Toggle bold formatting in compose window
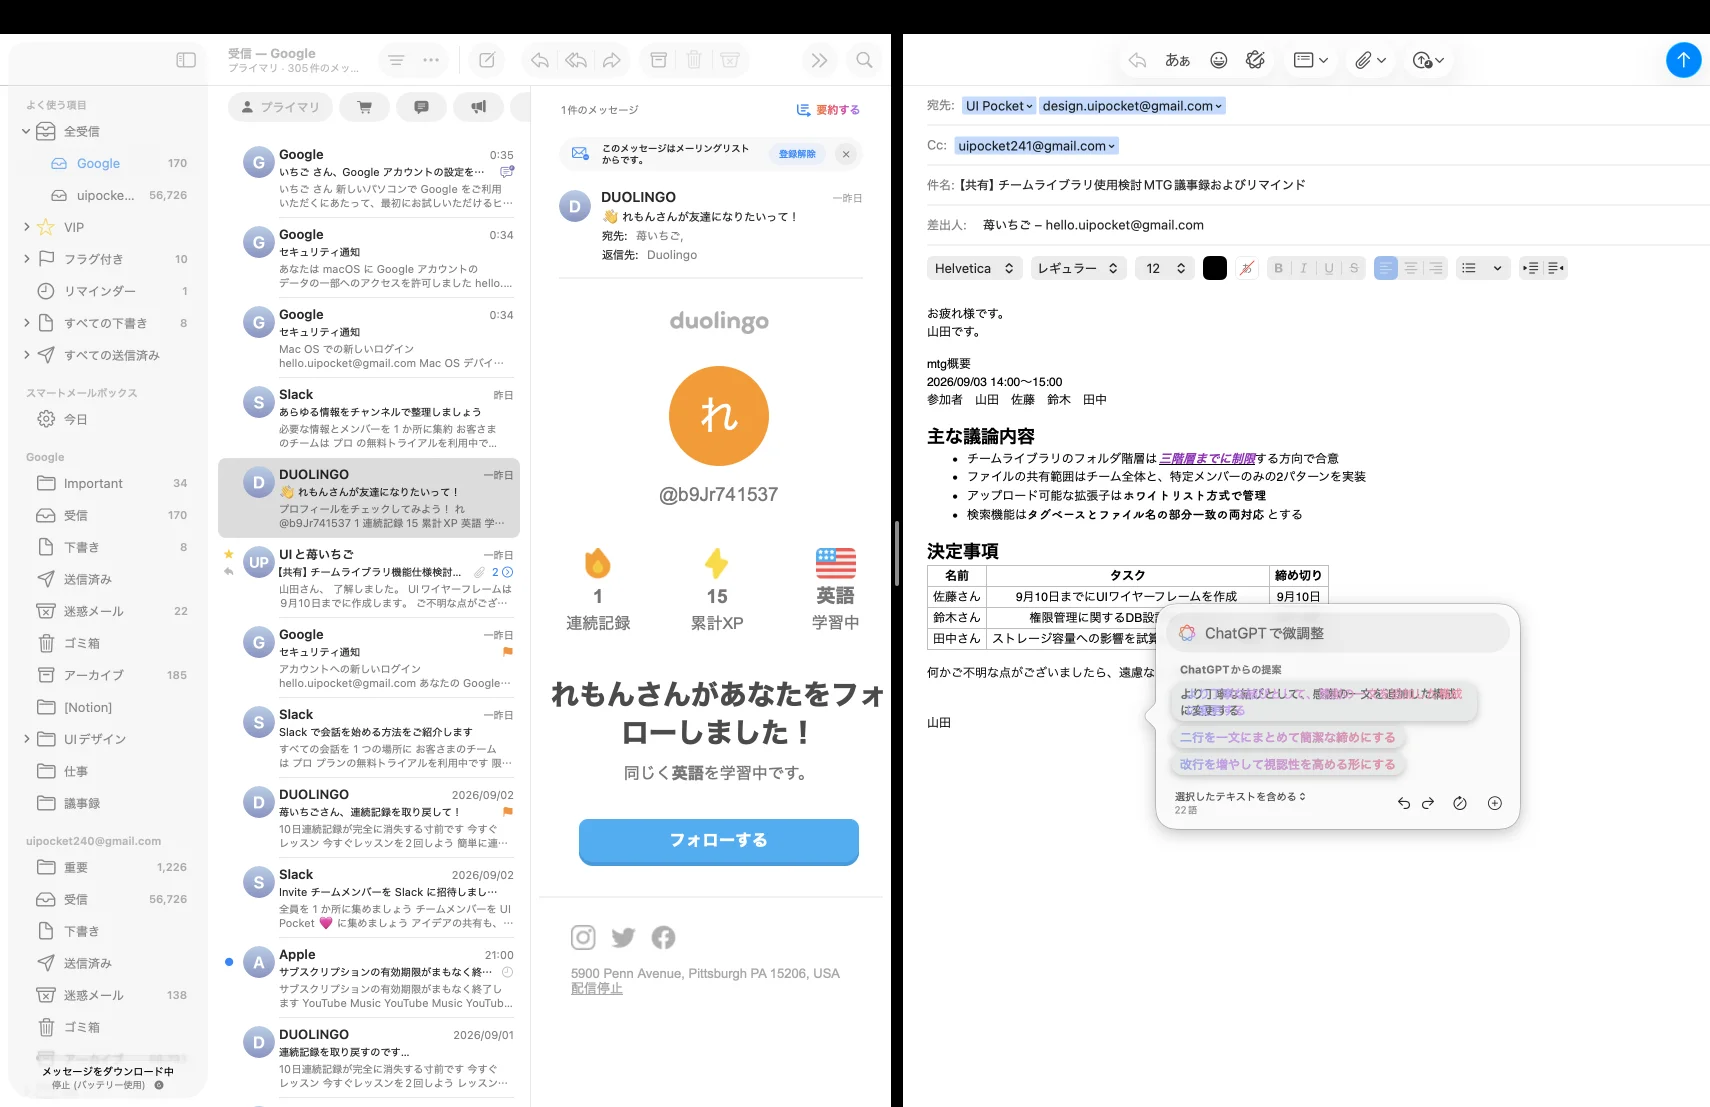The image size is (1710, 1107). tap(1278, 268)
